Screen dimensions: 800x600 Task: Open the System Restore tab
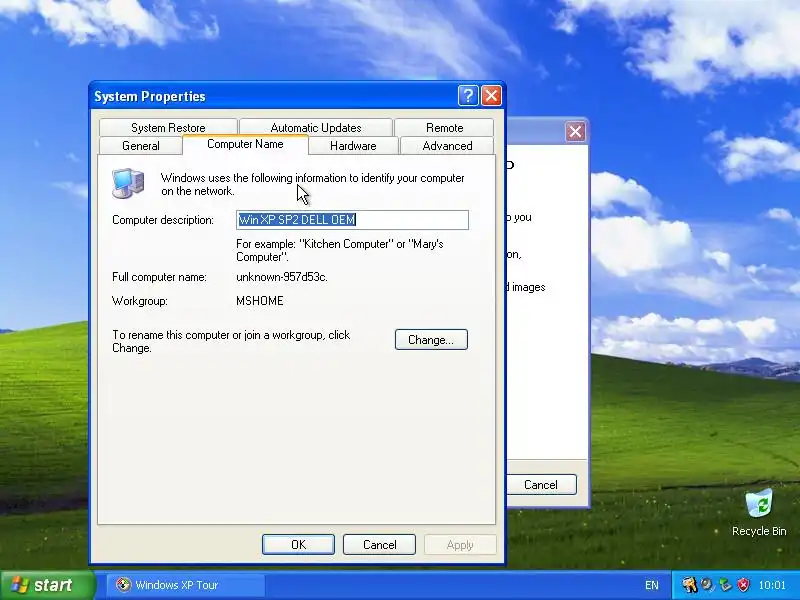168,128
